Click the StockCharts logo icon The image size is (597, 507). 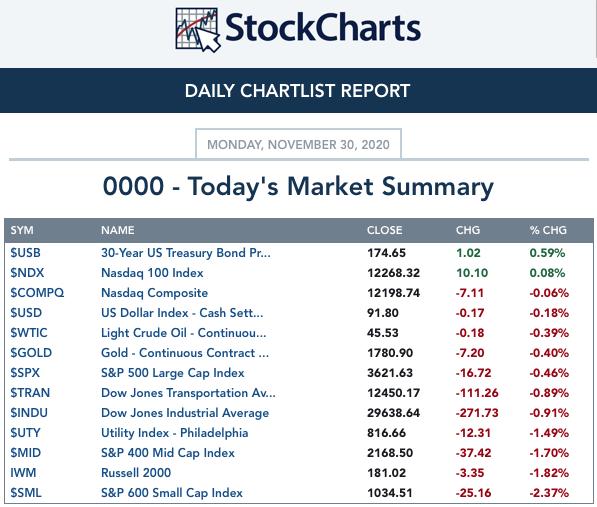click(x=198, y=30)
